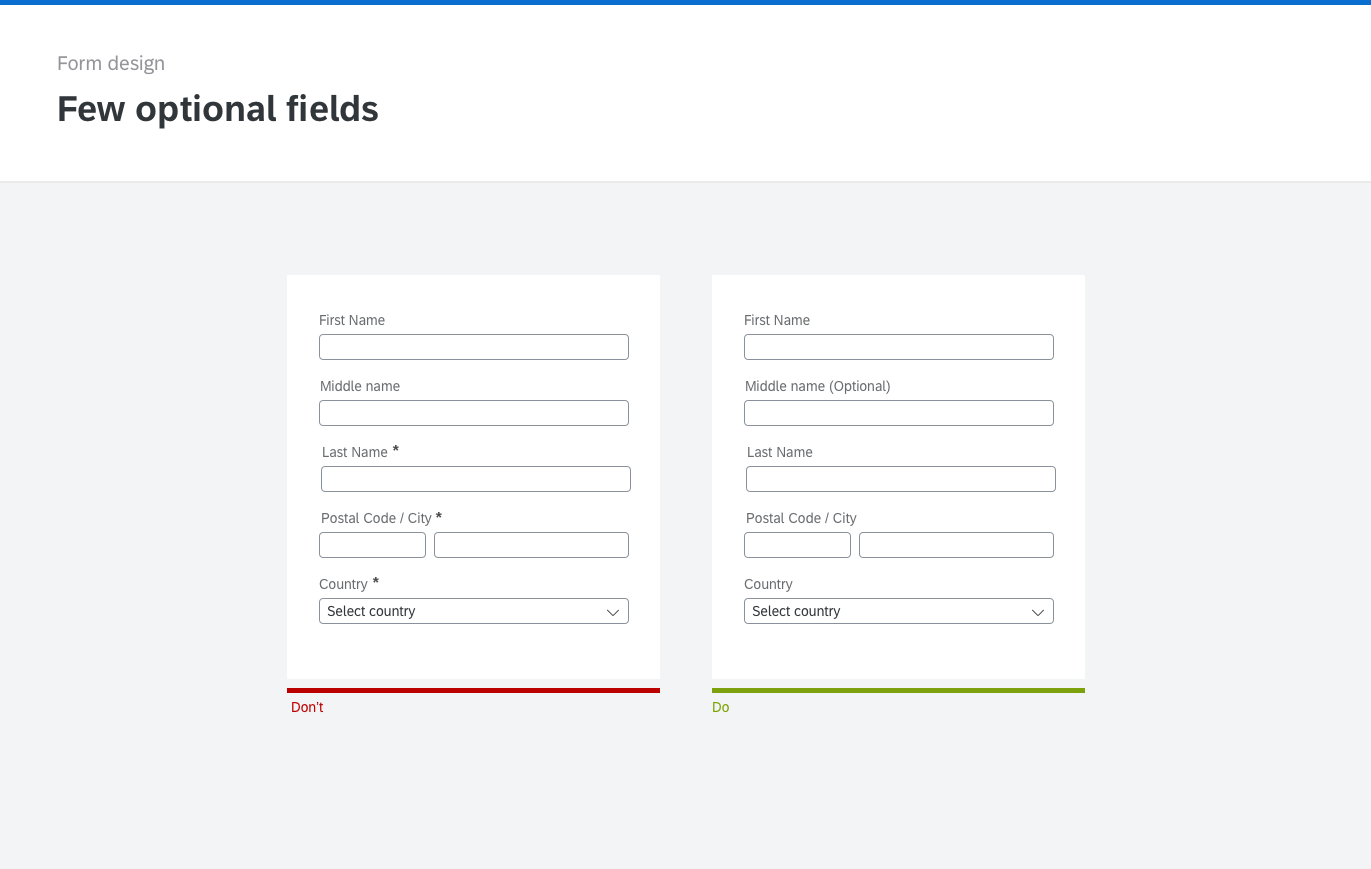Expand the Select country combo box on the left
This screenshot has width=1371, height=869.
click(x=473, y=611)
